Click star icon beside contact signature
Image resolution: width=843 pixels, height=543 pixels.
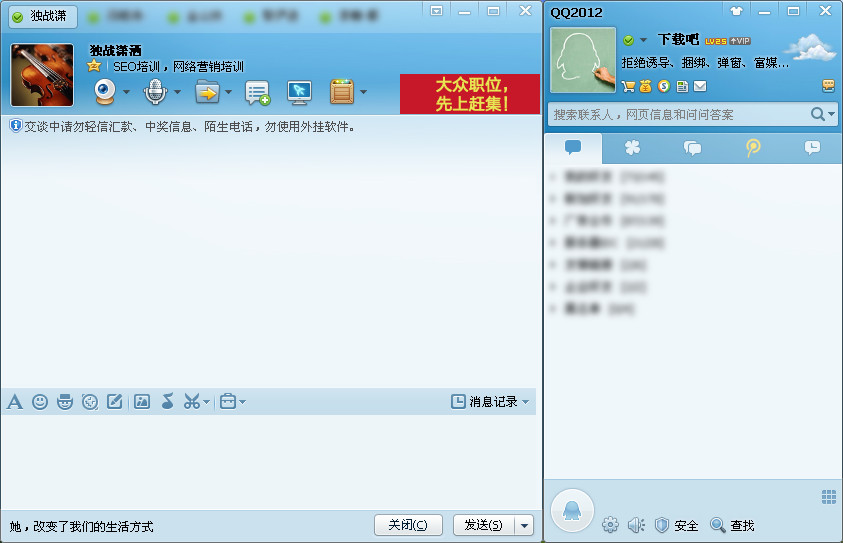point(94,66)
